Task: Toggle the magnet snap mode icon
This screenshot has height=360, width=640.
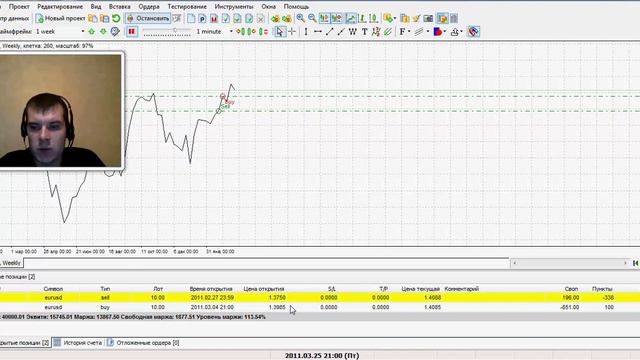Action: click(x=473, y=31)
